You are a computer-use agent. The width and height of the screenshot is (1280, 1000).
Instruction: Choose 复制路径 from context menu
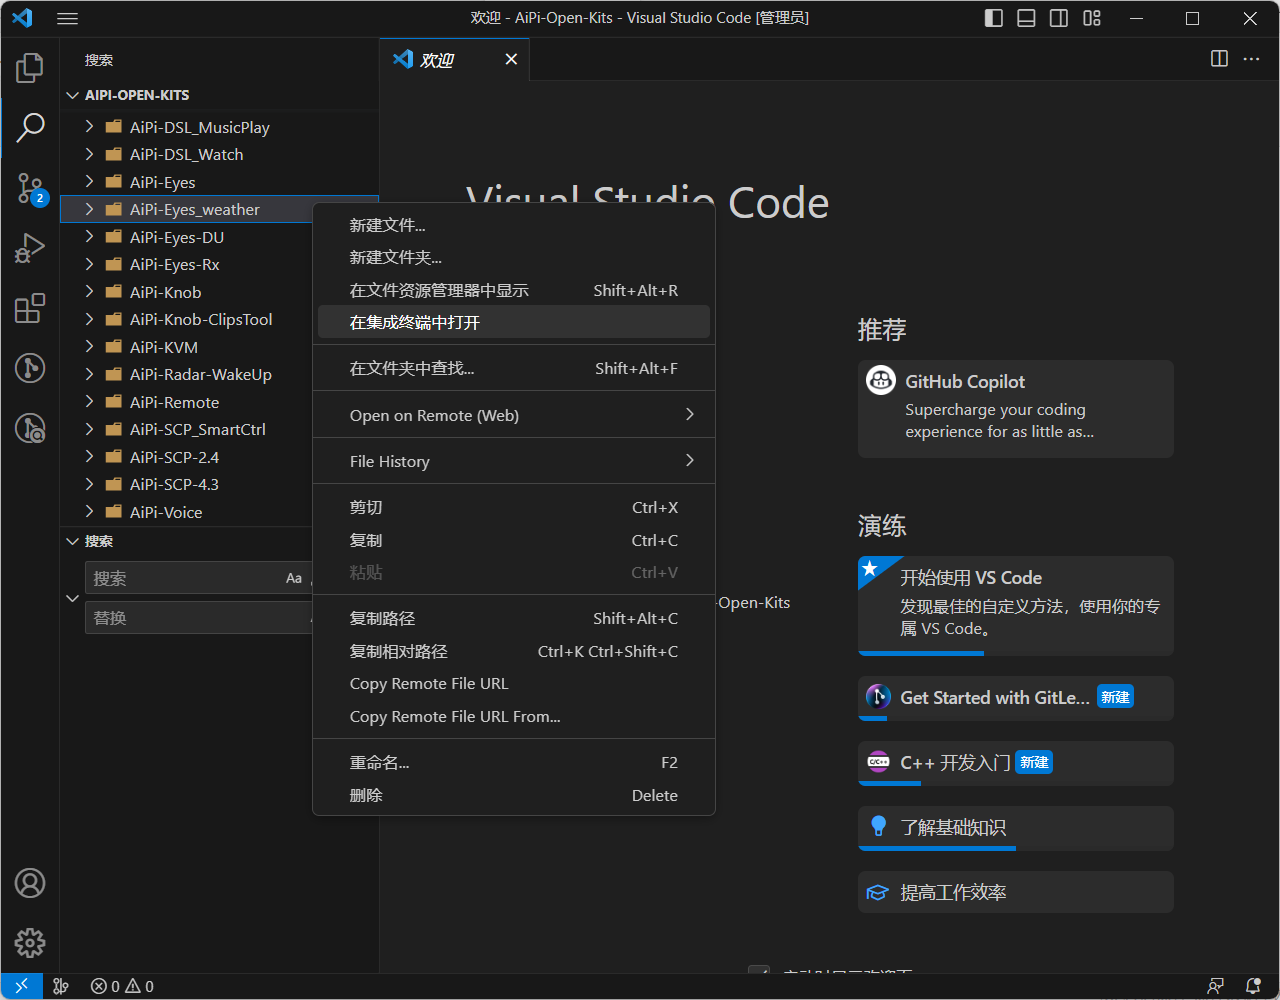[514, 618]
